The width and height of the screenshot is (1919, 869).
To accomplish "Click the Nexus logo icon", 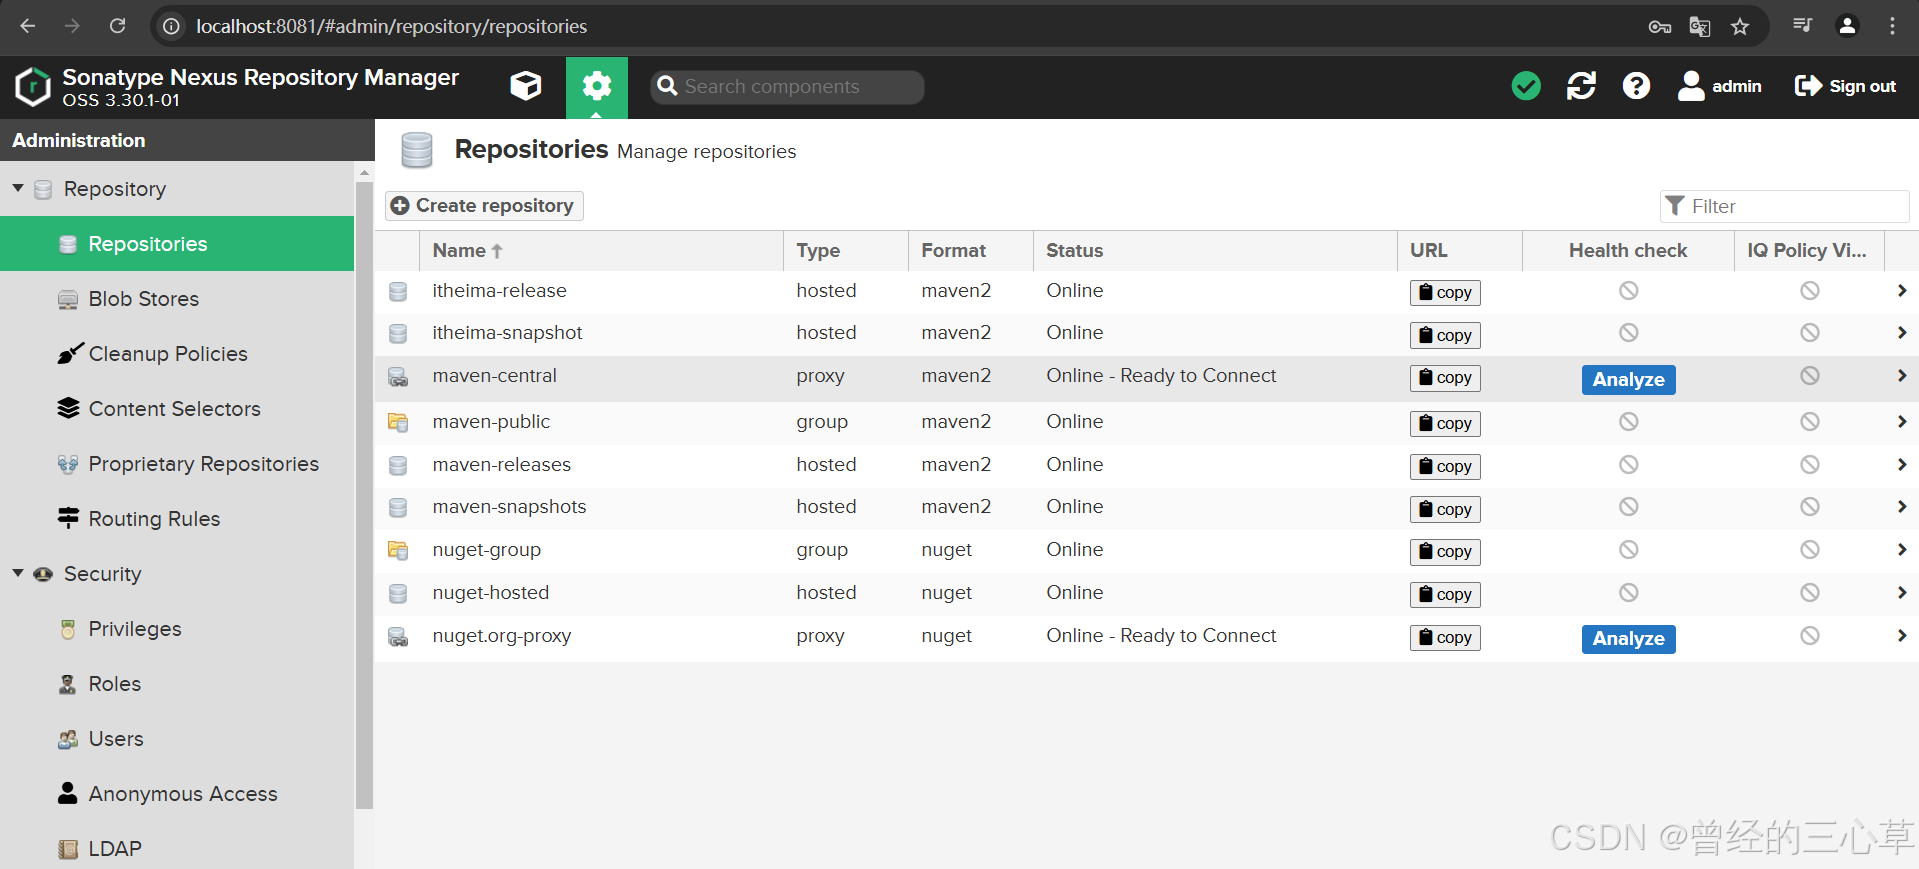I will (33, 87).
